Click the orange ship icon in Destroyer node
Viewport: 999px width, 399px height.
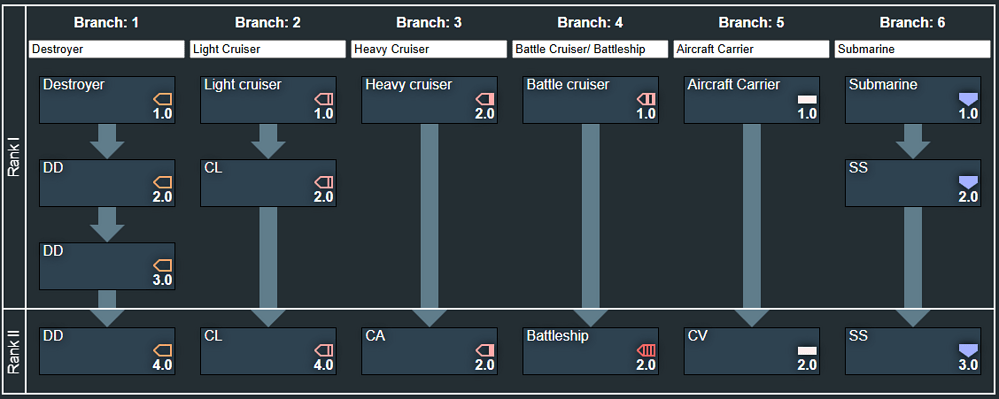(x=163, y=99)
